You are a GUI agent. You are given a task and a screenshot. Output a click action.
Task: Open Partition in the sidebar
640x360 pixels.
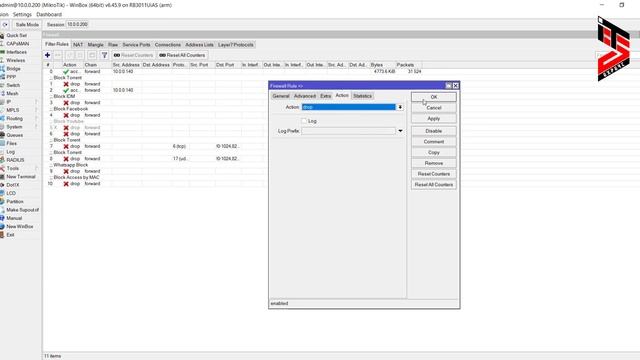(15, 202)
